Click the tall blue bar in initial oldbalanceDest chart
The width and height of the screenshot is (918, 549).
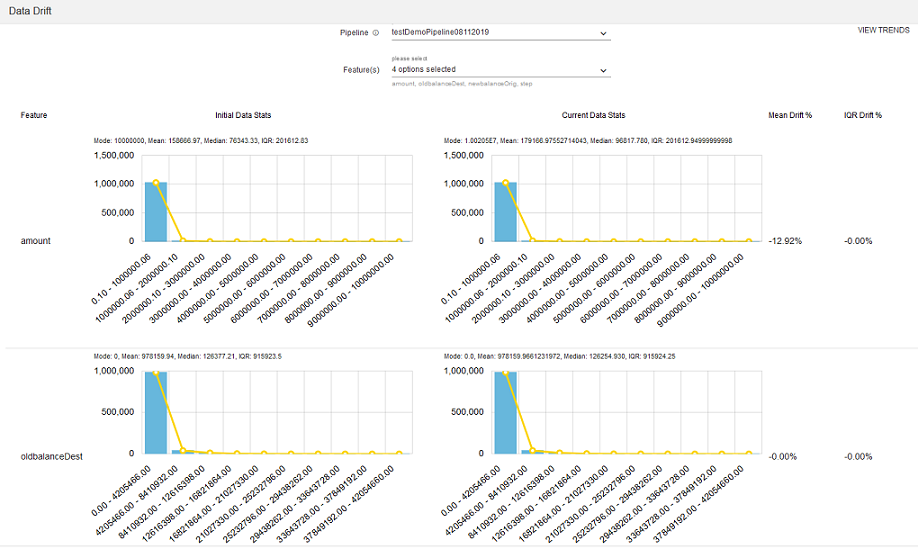156,413
